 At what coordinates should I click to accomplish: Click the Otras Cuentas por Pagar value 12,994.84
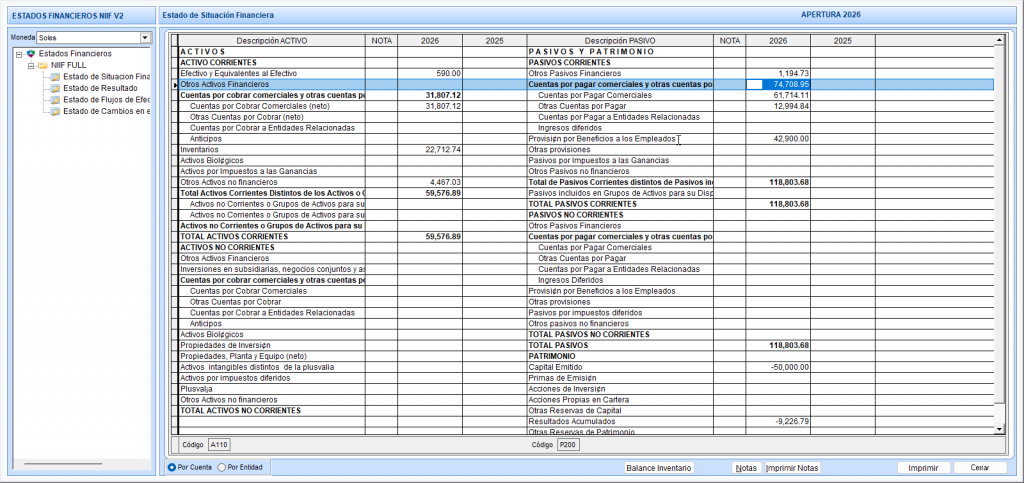[x=778, y=106]
